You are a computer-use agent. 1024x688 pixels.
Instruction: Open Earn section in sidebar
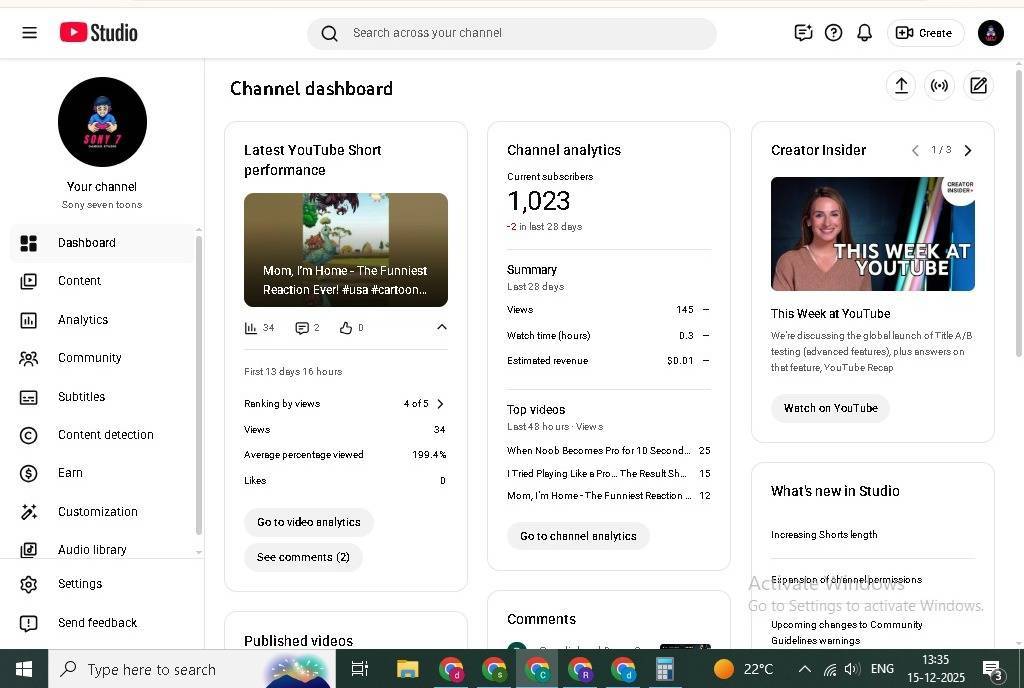click(x=70, y=473)
